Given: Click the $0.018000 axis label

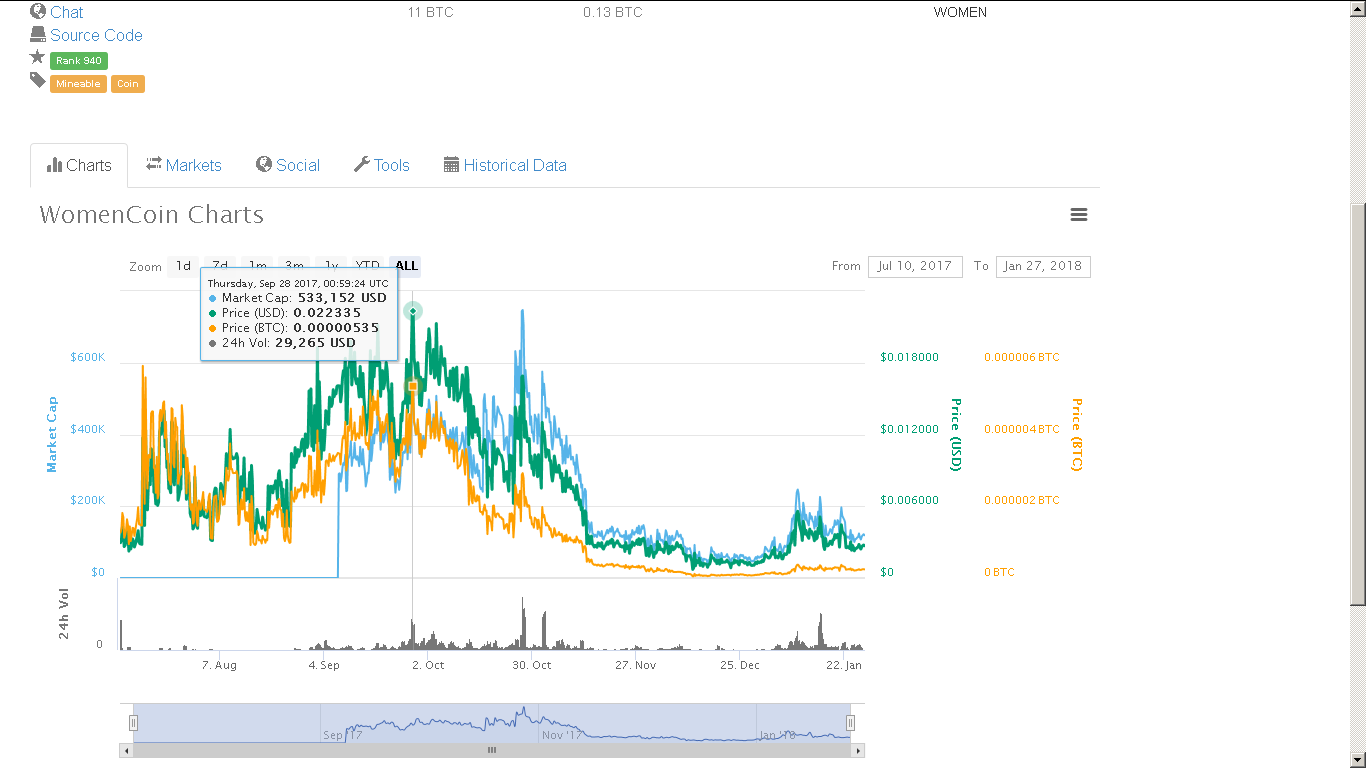Looking at the screenshot, I should tap(909, 357).
